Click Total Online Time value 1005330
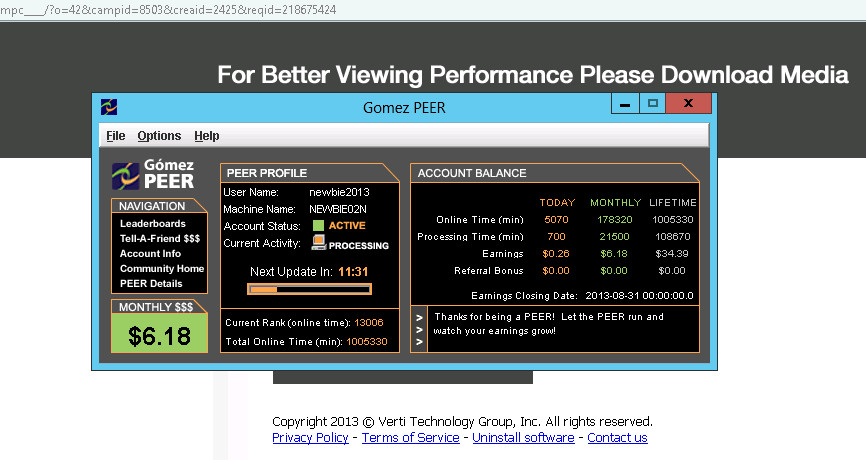 (367, 342)
